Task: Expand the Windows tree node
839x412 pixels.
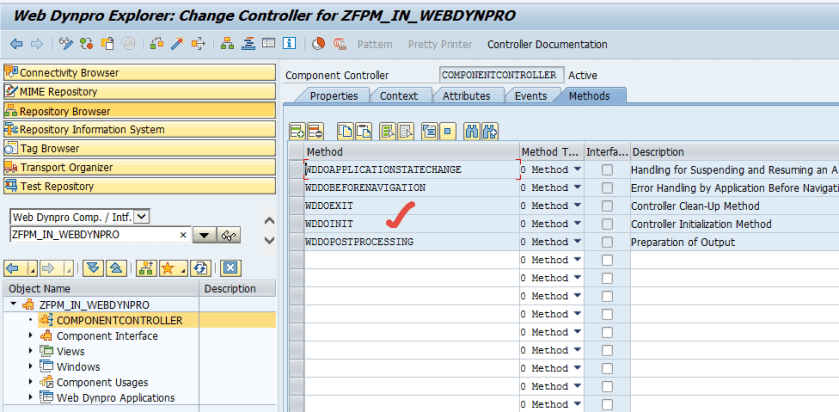Action: click(30, 367)
